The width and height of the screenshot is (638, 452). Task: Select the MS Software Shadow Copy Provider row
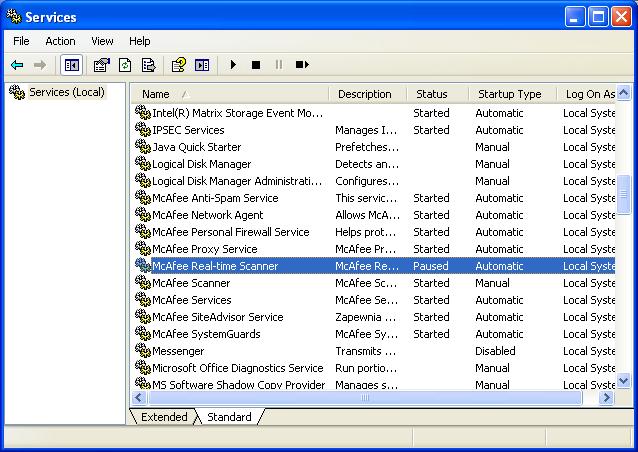[x=374, y=384]
